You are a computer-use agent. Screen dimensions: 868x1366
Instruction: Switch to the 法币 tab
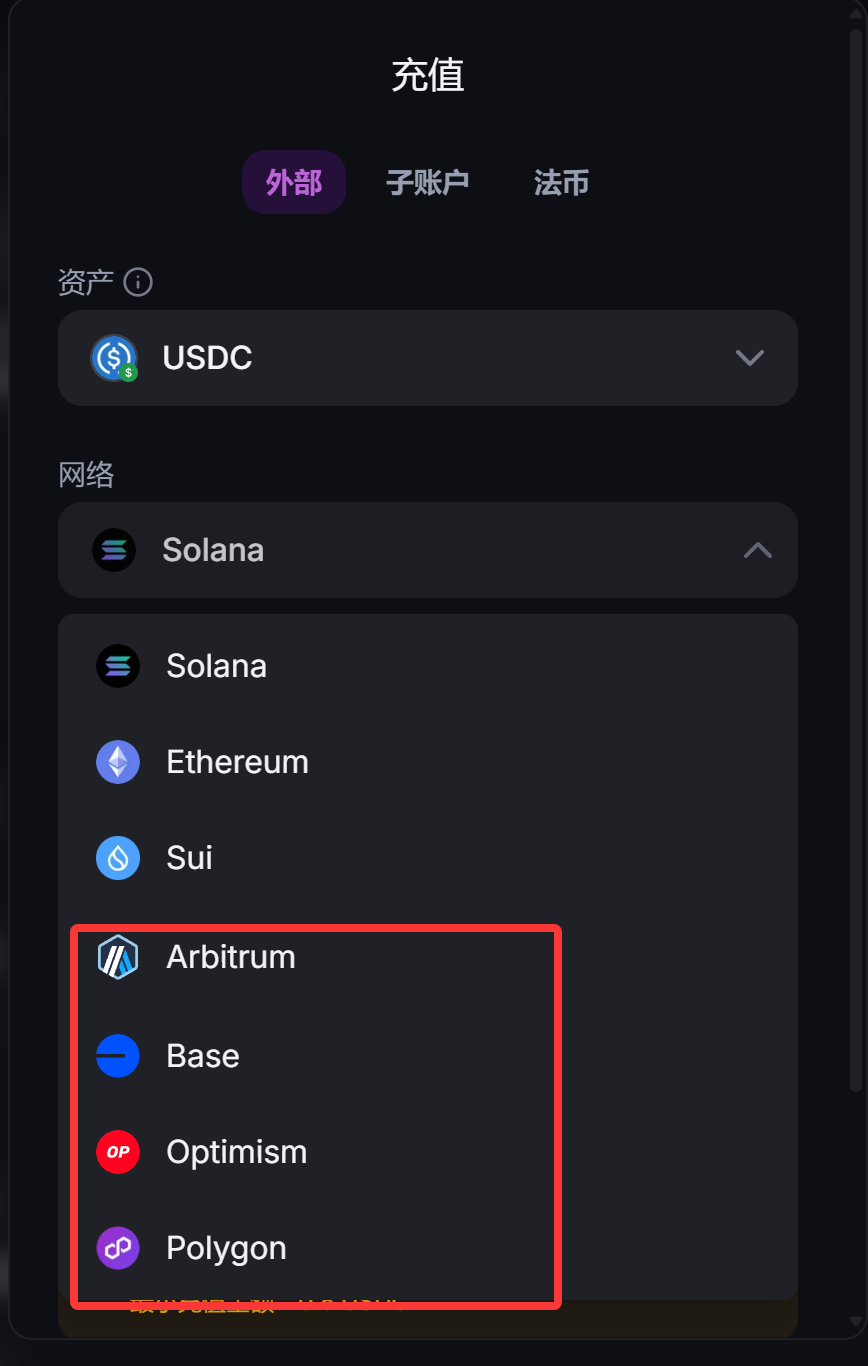(561, 183)
